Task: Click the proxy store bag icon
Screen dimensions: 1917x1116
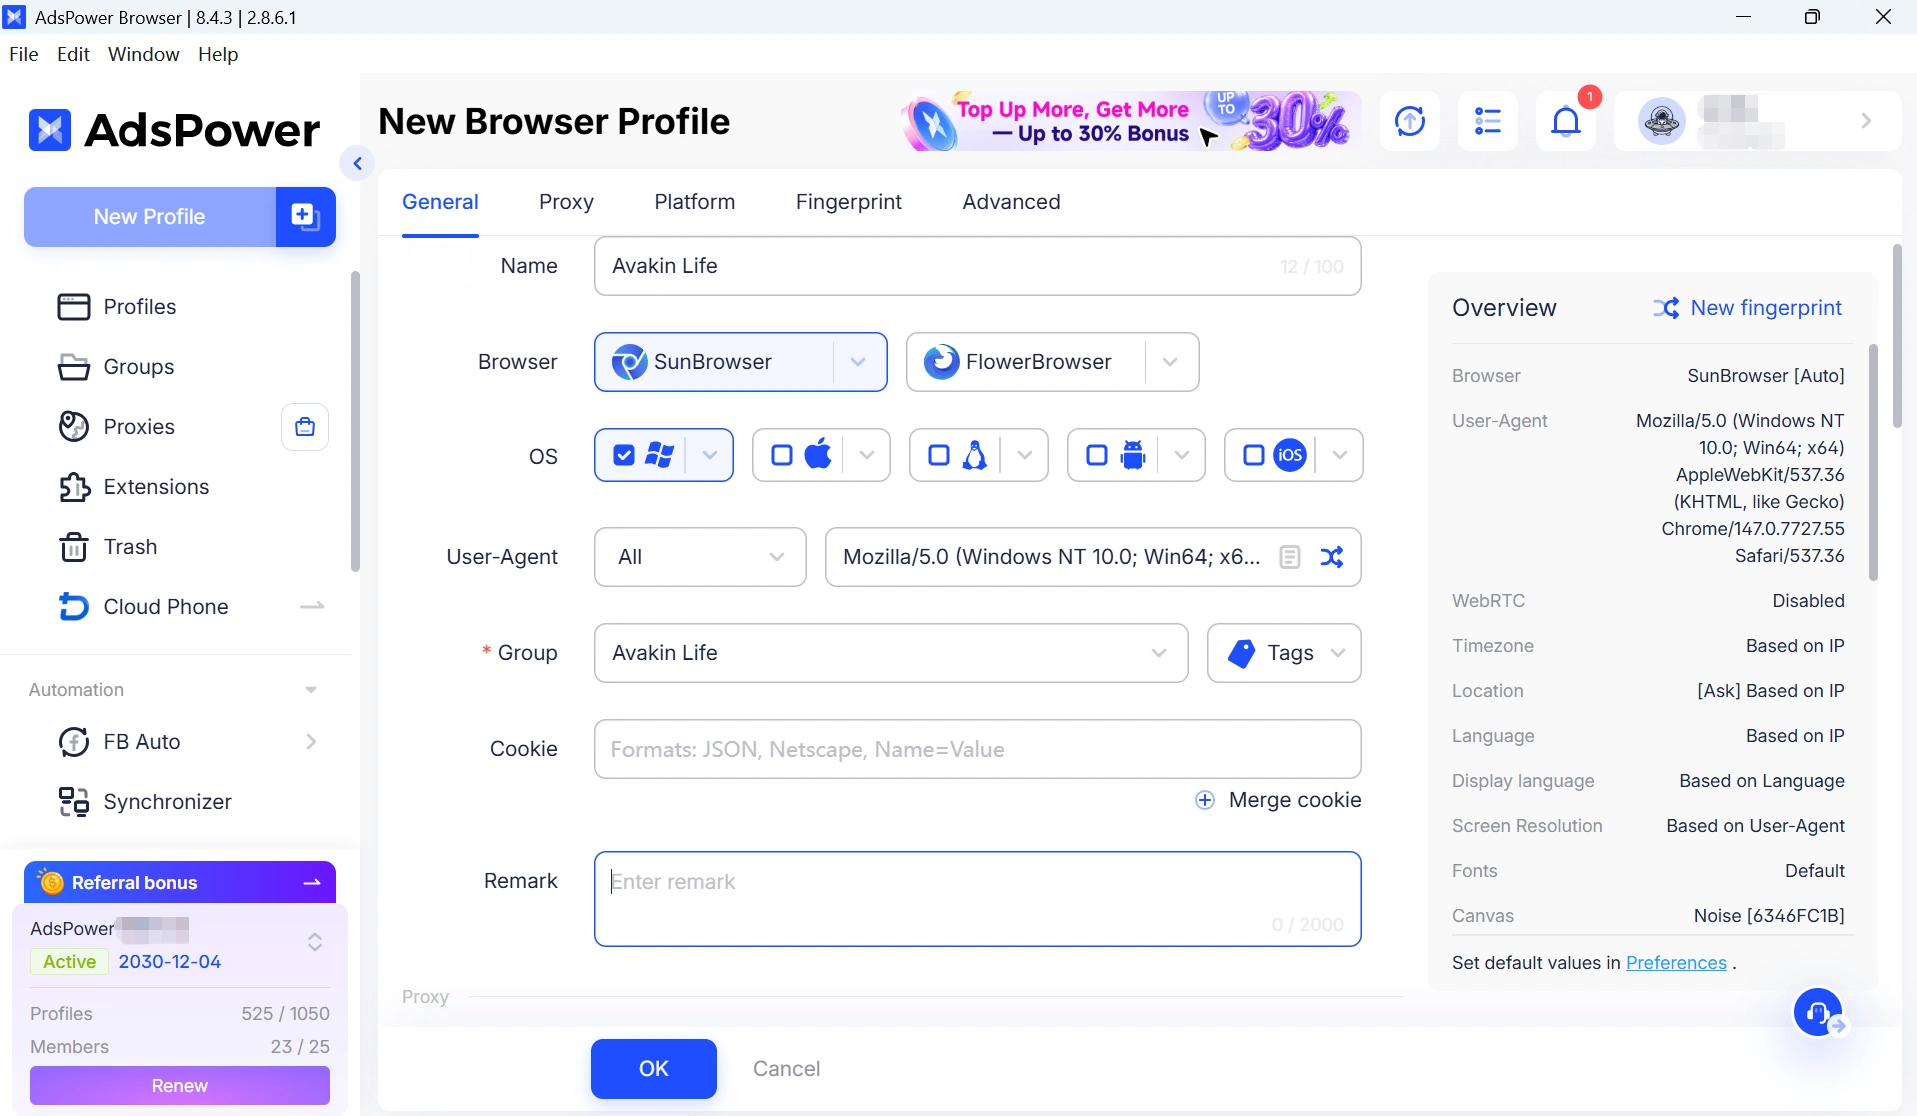Action: [305, 427]
